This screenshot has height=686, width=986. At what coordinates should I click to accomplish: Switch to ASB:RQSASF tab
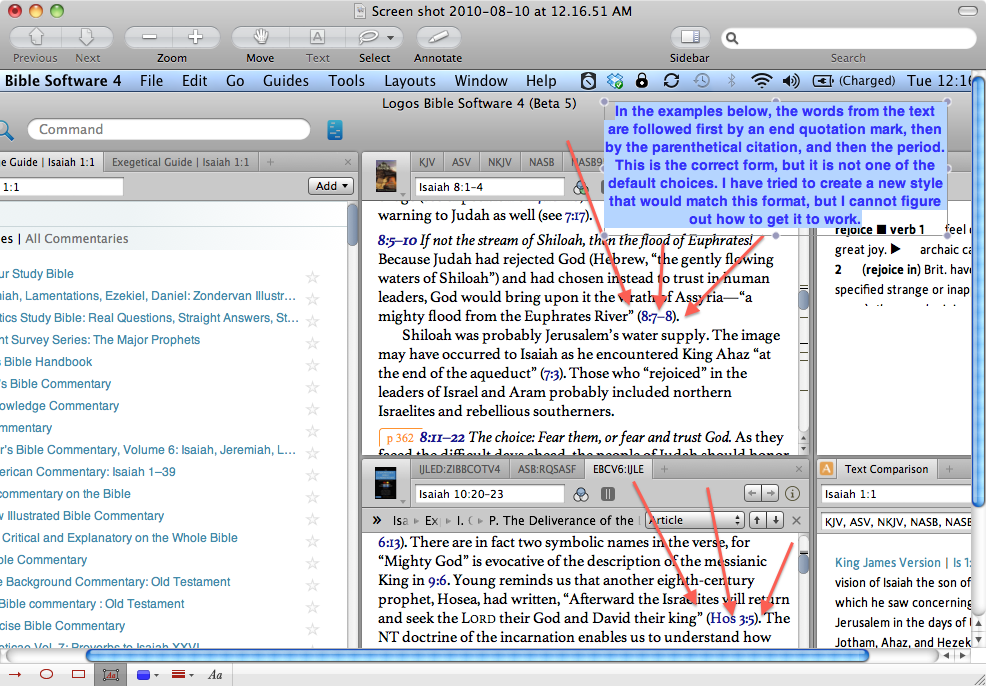[546, 469]
